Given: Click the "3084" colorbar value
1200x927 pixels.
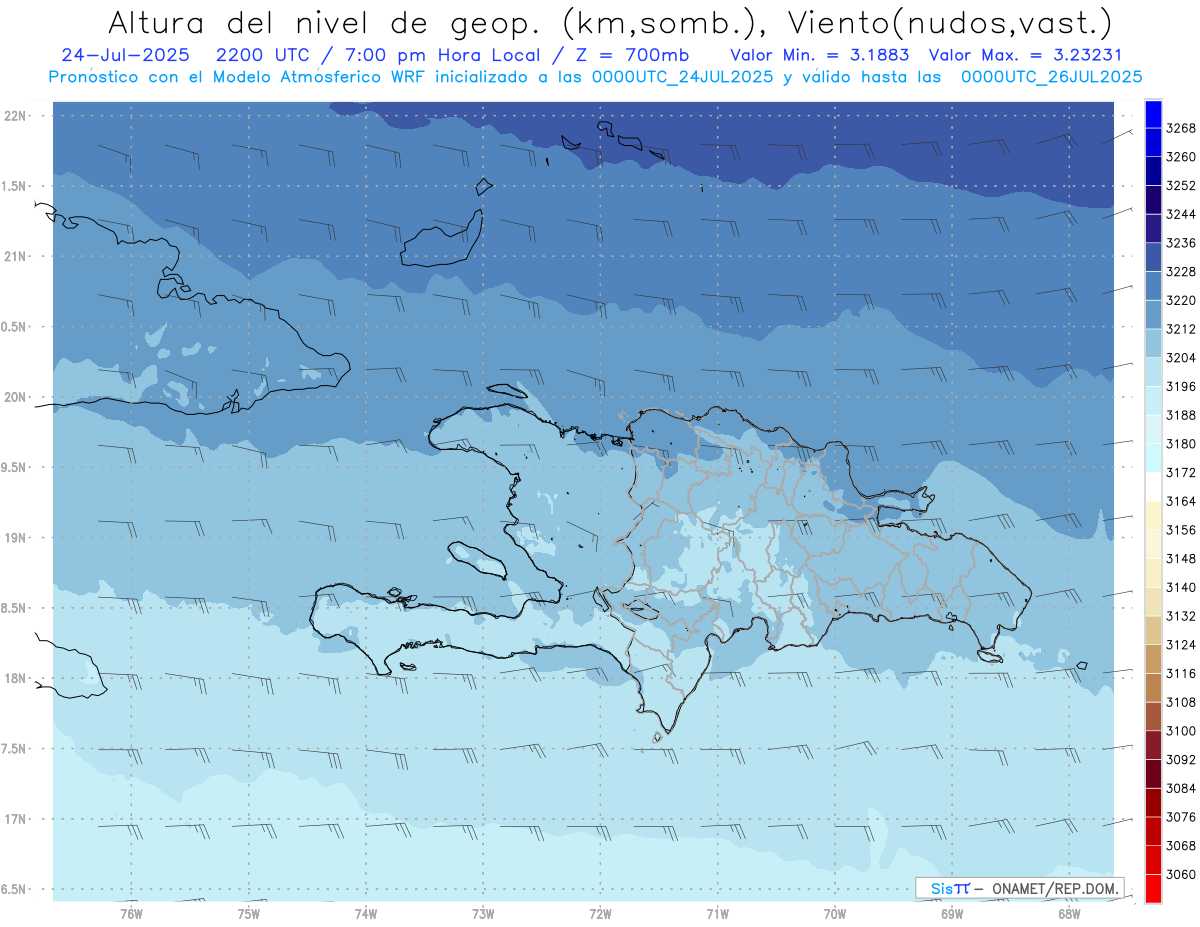Looking at the screenshot, I should click(x=1181, y=788).
